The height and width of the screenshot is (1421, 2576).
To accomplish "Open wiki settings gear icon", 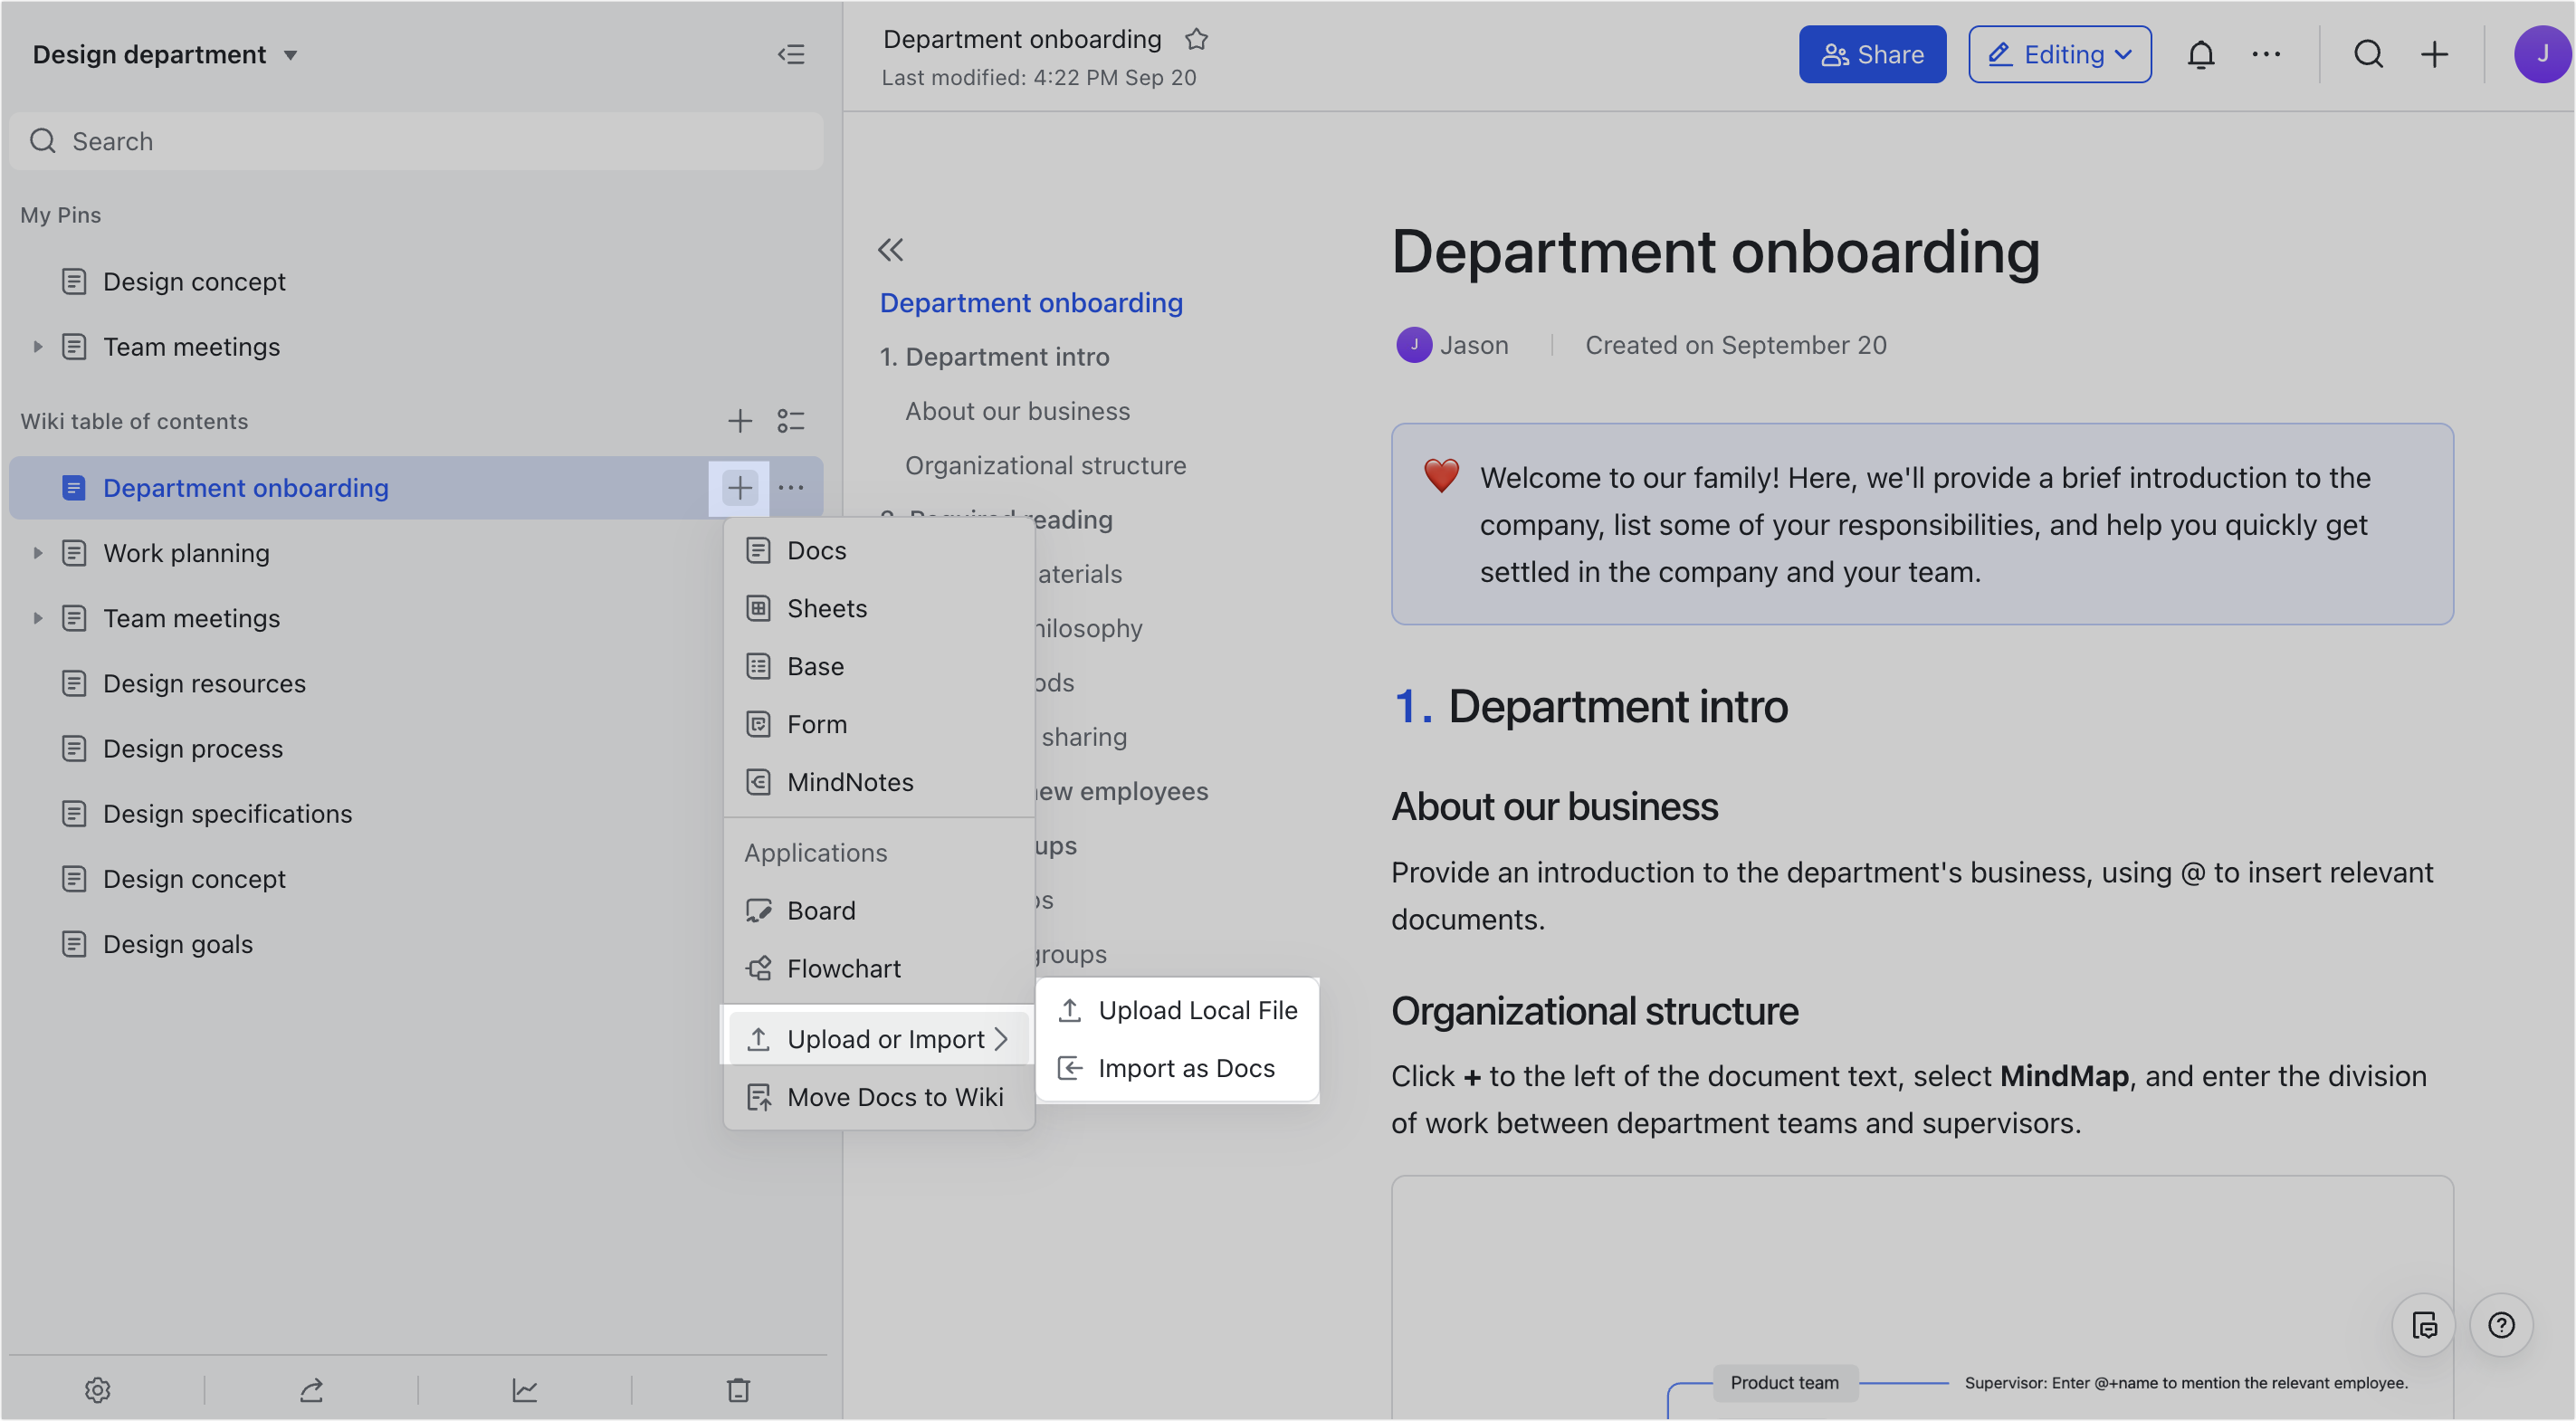I will tap(97, 1389).
